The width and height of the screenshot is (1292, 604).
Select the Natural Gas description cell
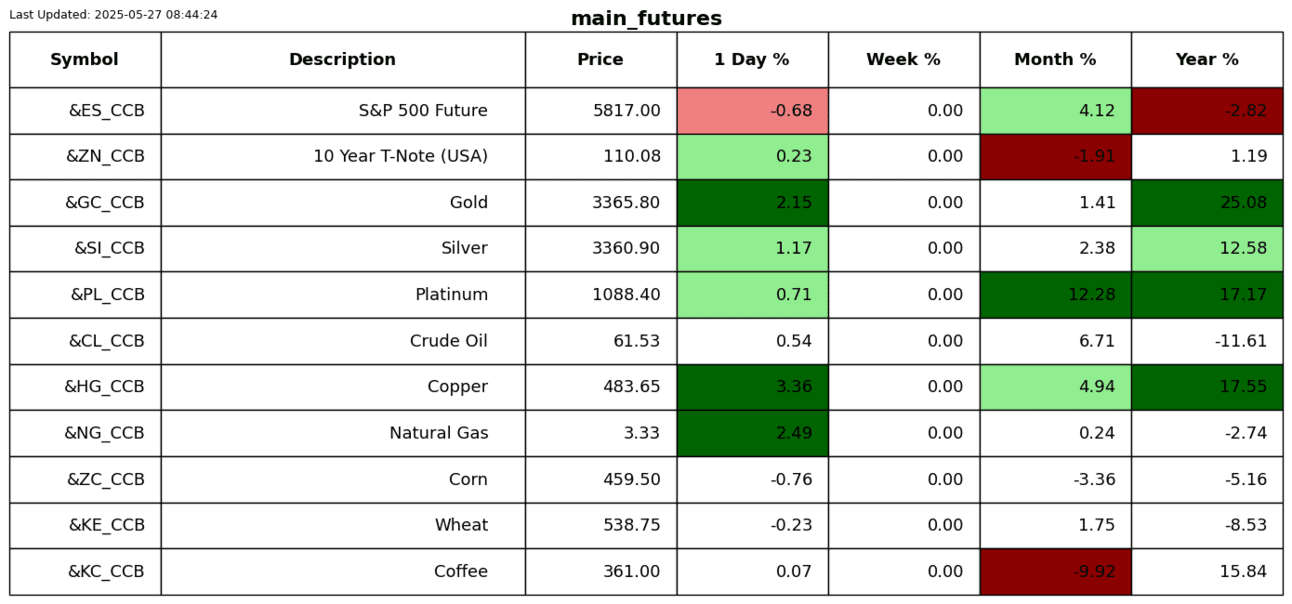(x=438, y=433)
